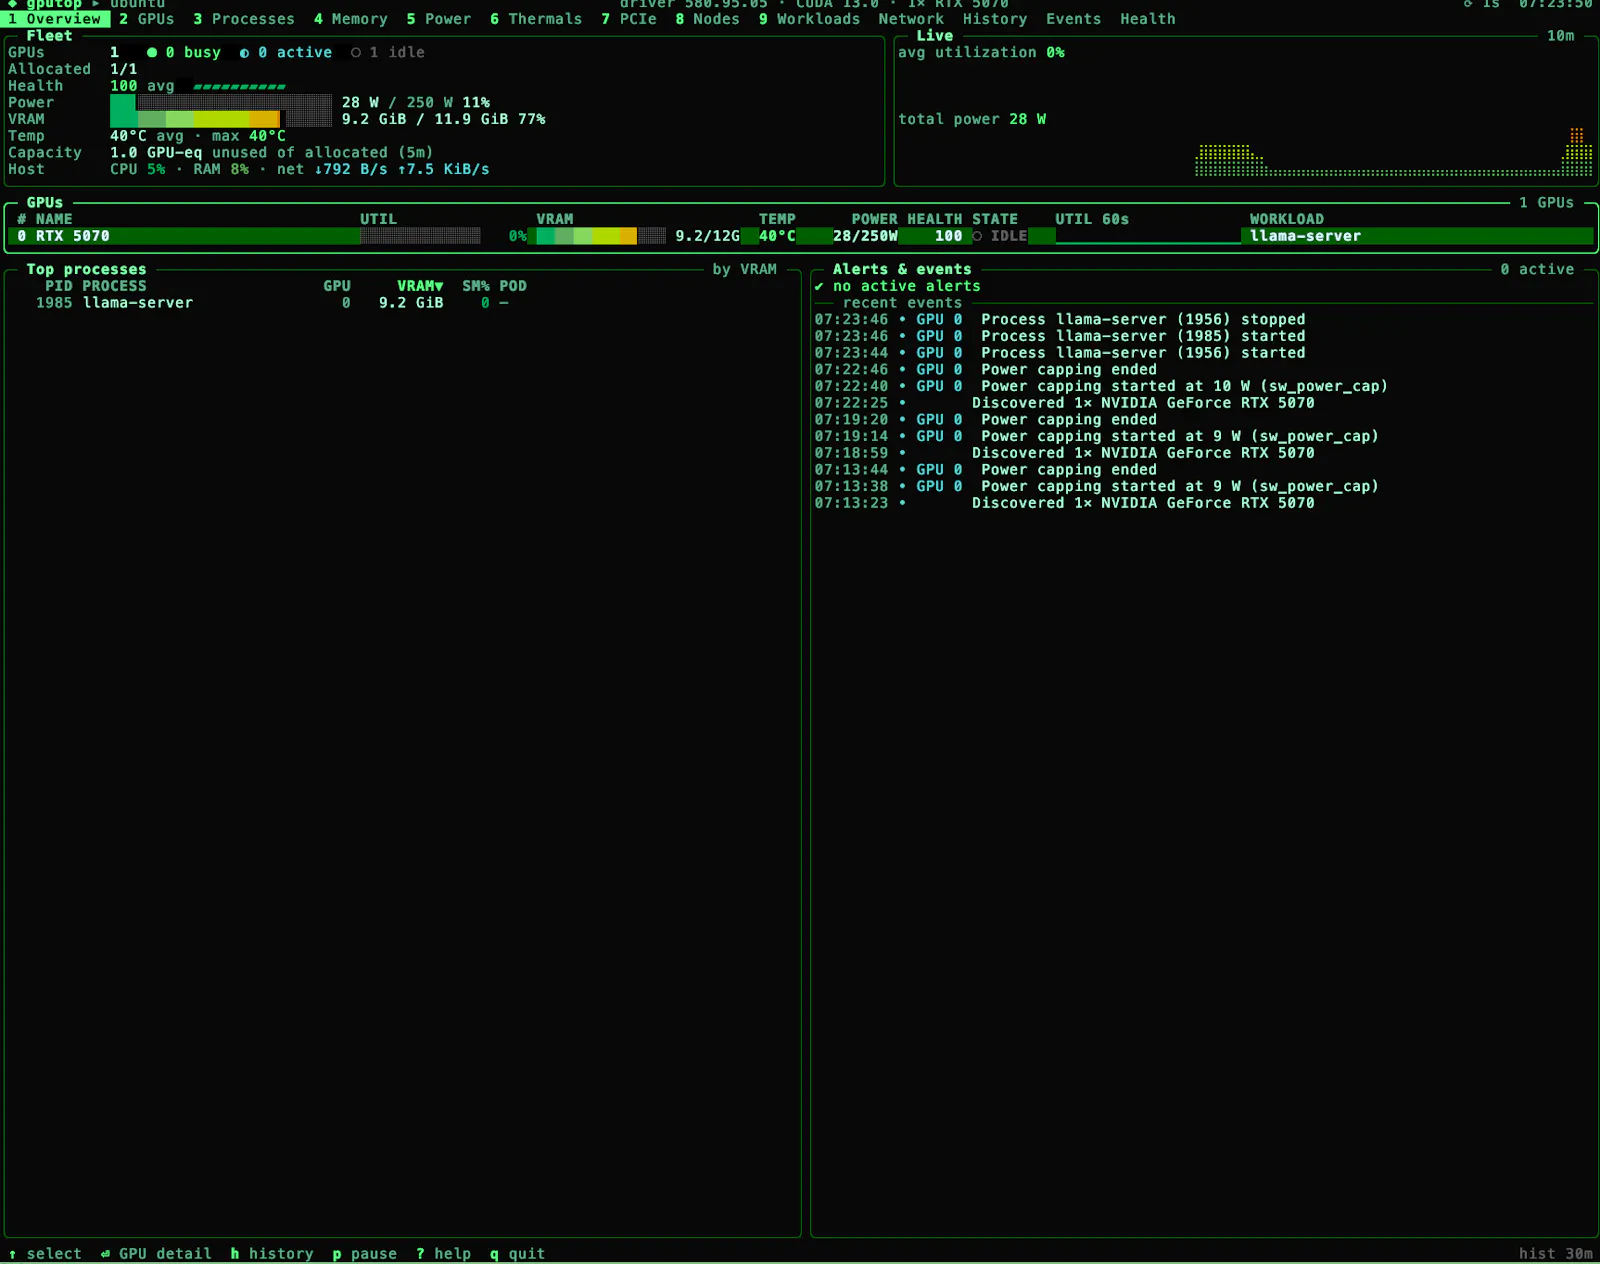Click the llama-server workload cell
The height and width of the screenshot is (1264, 1600).
point(1305,236)
